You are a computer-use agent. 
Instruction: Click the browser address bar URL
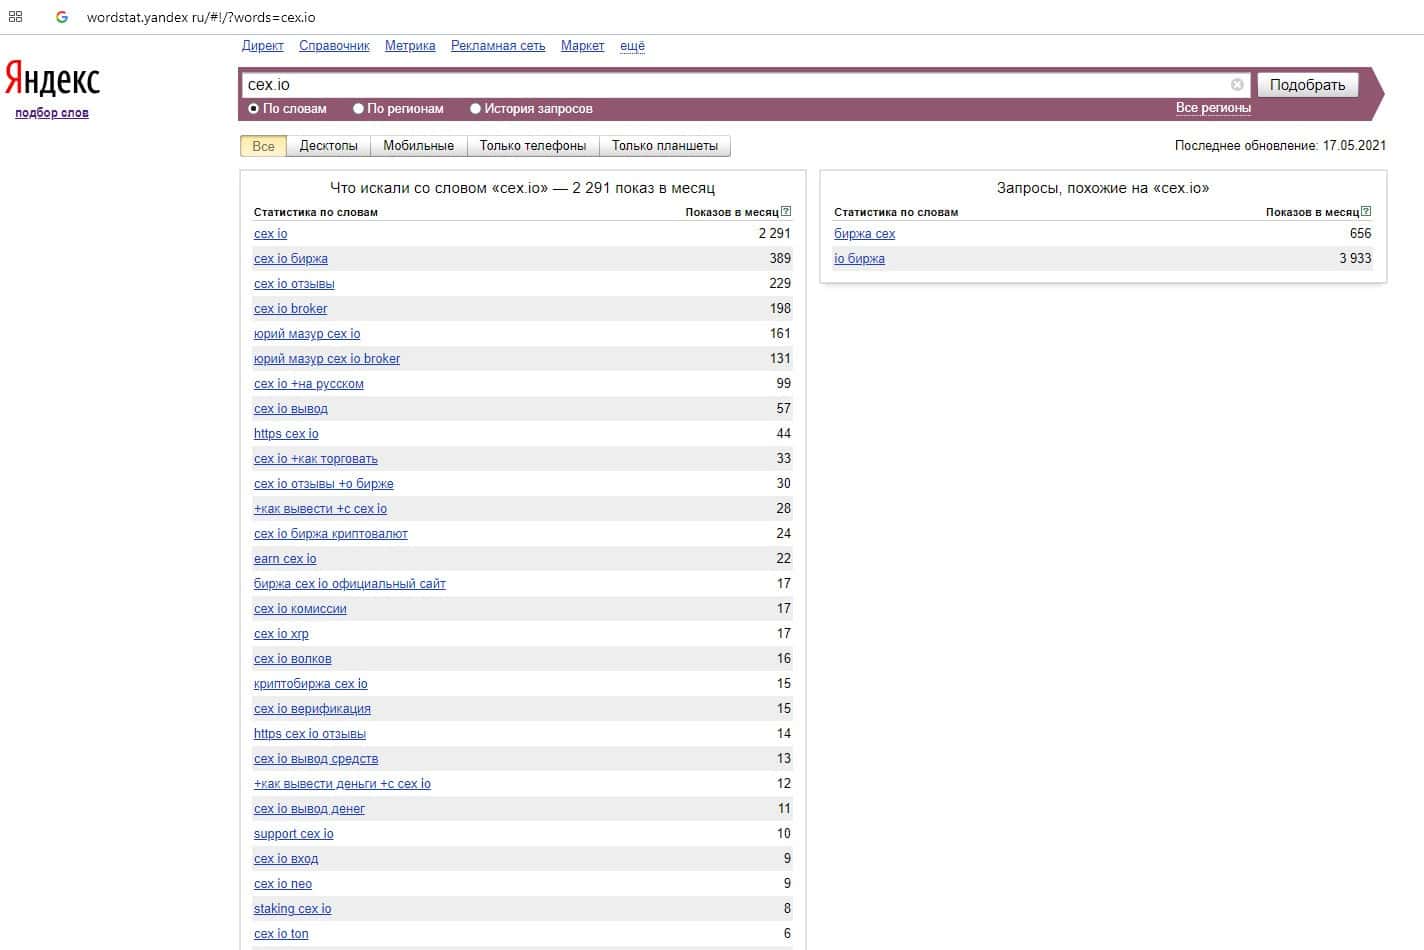pos(201,17)
